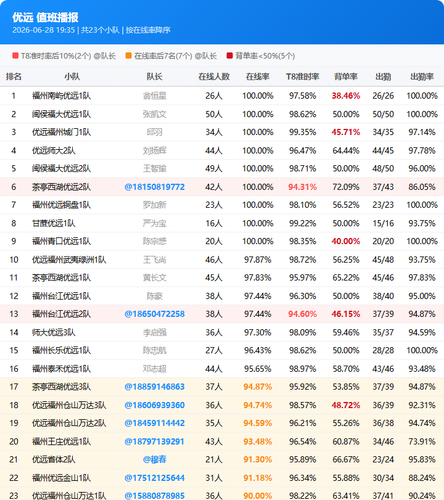444x500 pixels.
Task: Select team name 福州优远金山1队
Action: (61, 478)
